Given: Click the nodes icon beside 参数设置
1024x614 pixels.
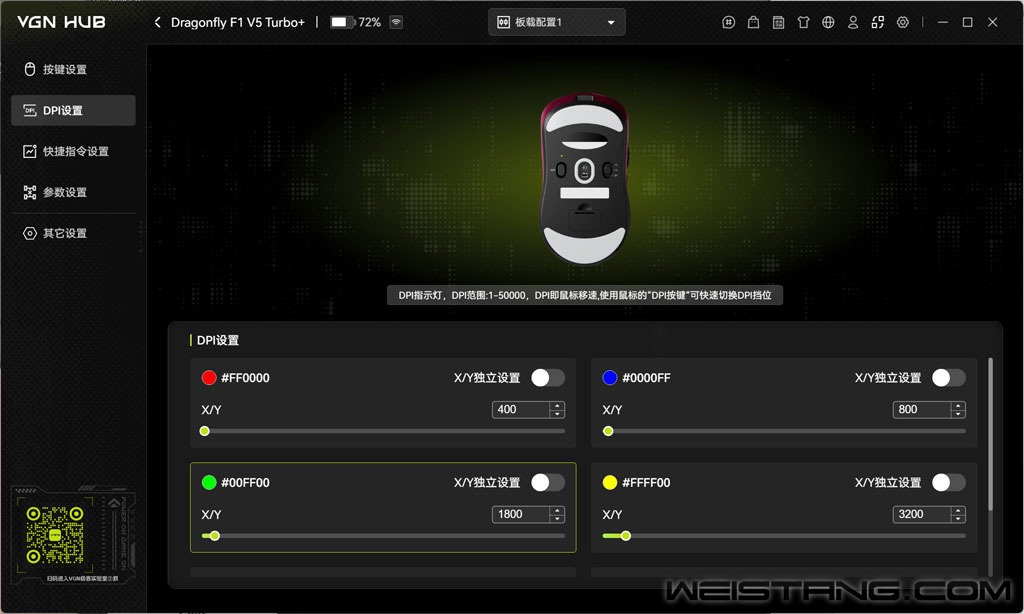Looking at the screenshot, I should [x=29, y=192].
